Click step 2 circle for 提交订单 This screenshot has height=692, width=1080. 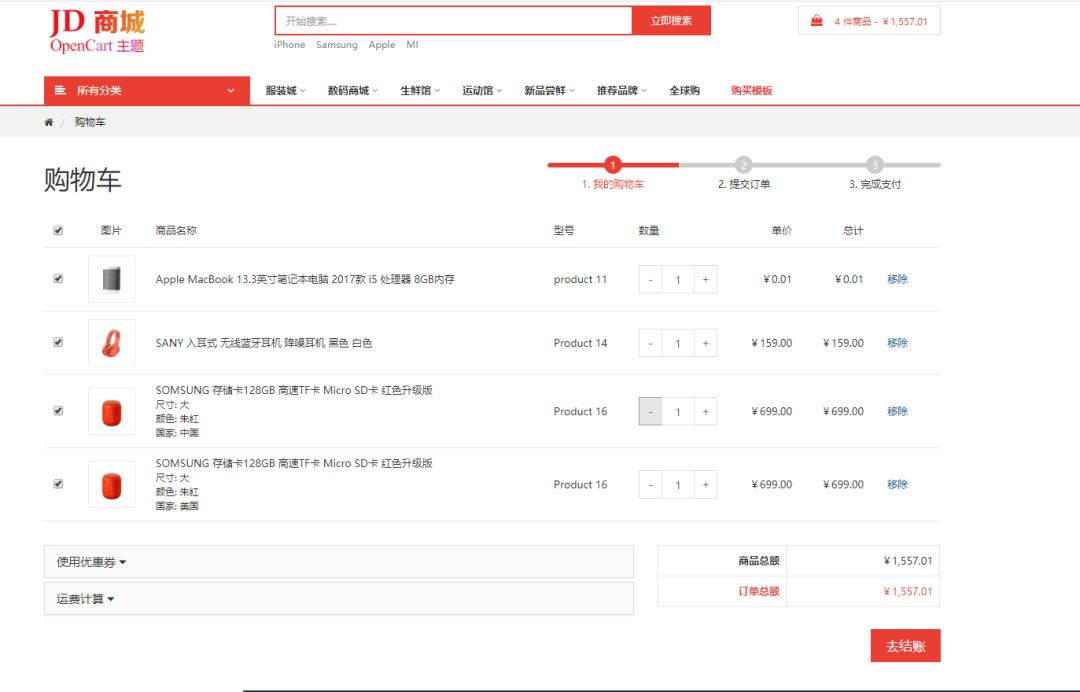743,165
